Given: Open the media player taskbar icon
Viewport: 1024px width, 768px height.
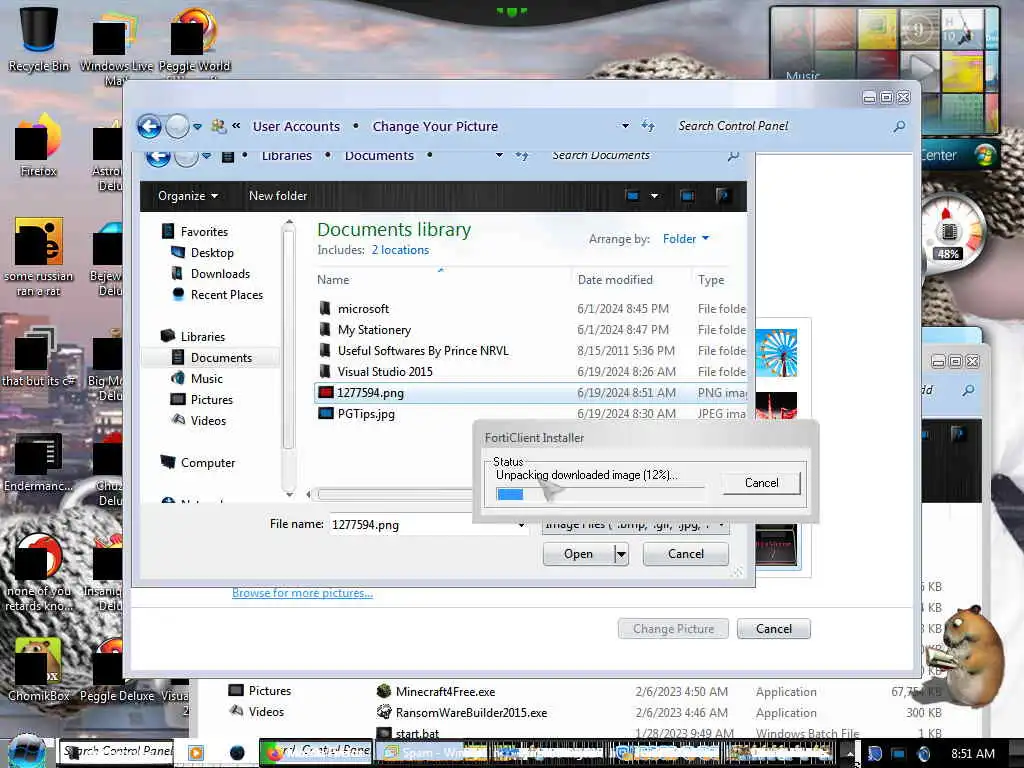Looking at the screenshot, I should click(x=195, y=752).
